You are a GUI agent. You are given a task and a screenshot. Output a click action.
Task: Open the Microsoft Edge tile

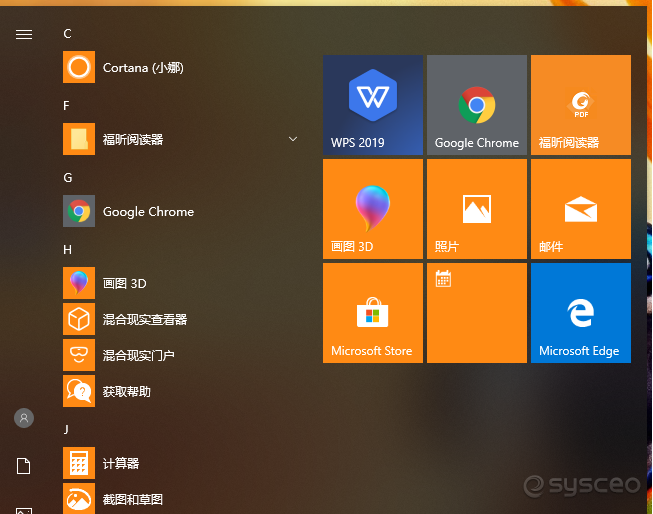click(x=581, y=313)
